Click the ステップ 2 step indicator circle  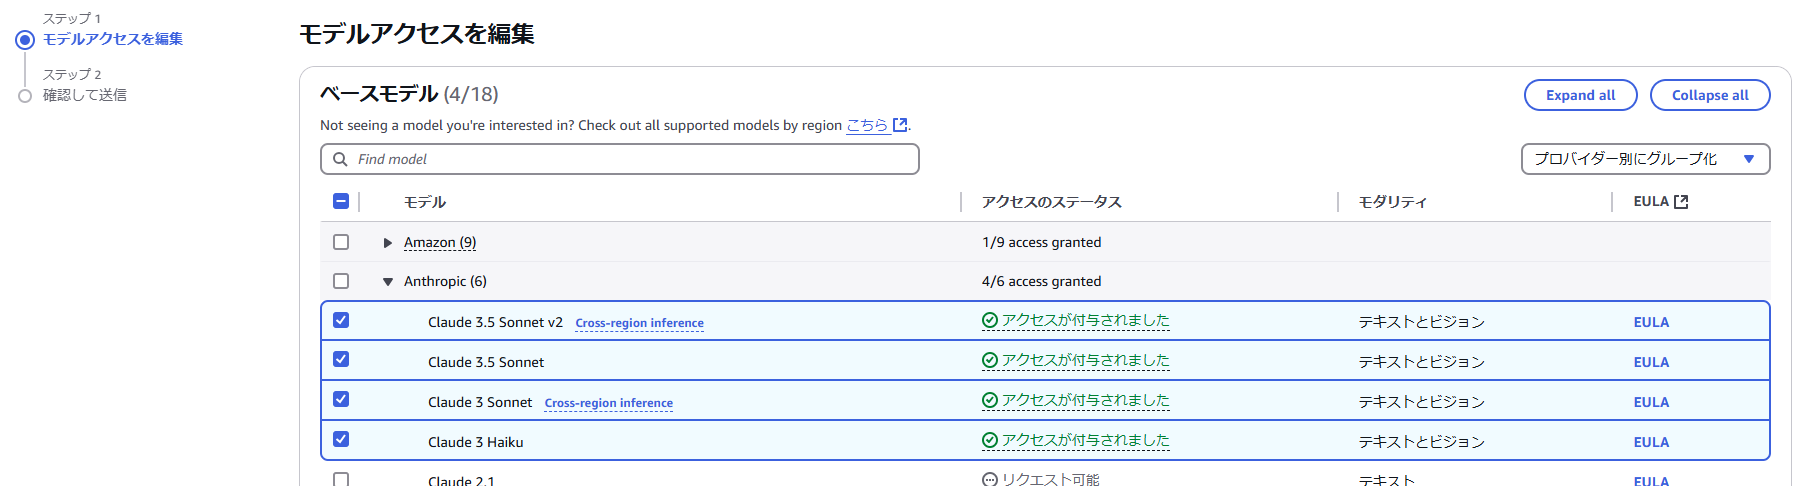pos(25,96)
